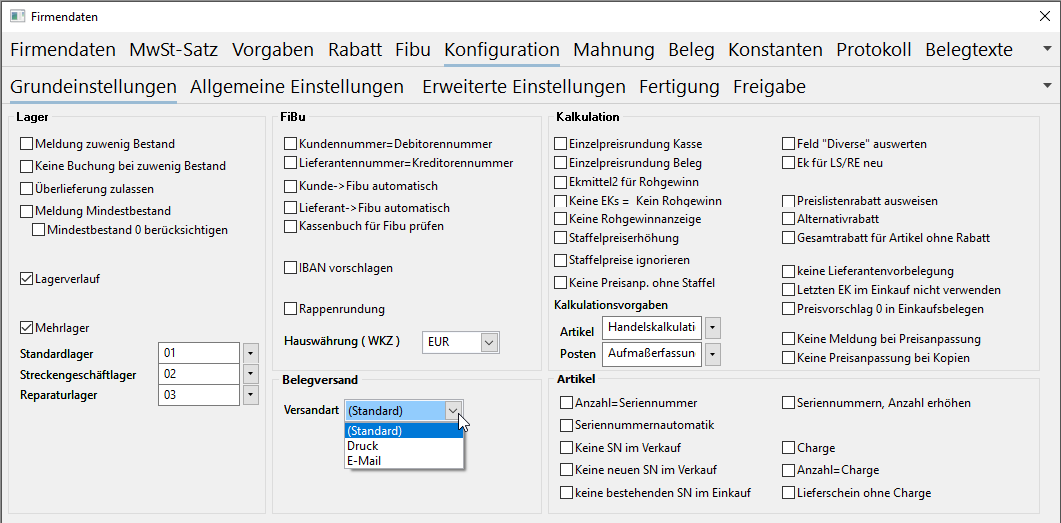
Task: Click the Firmendaten window title icon
Action: [x=18, y=16]
